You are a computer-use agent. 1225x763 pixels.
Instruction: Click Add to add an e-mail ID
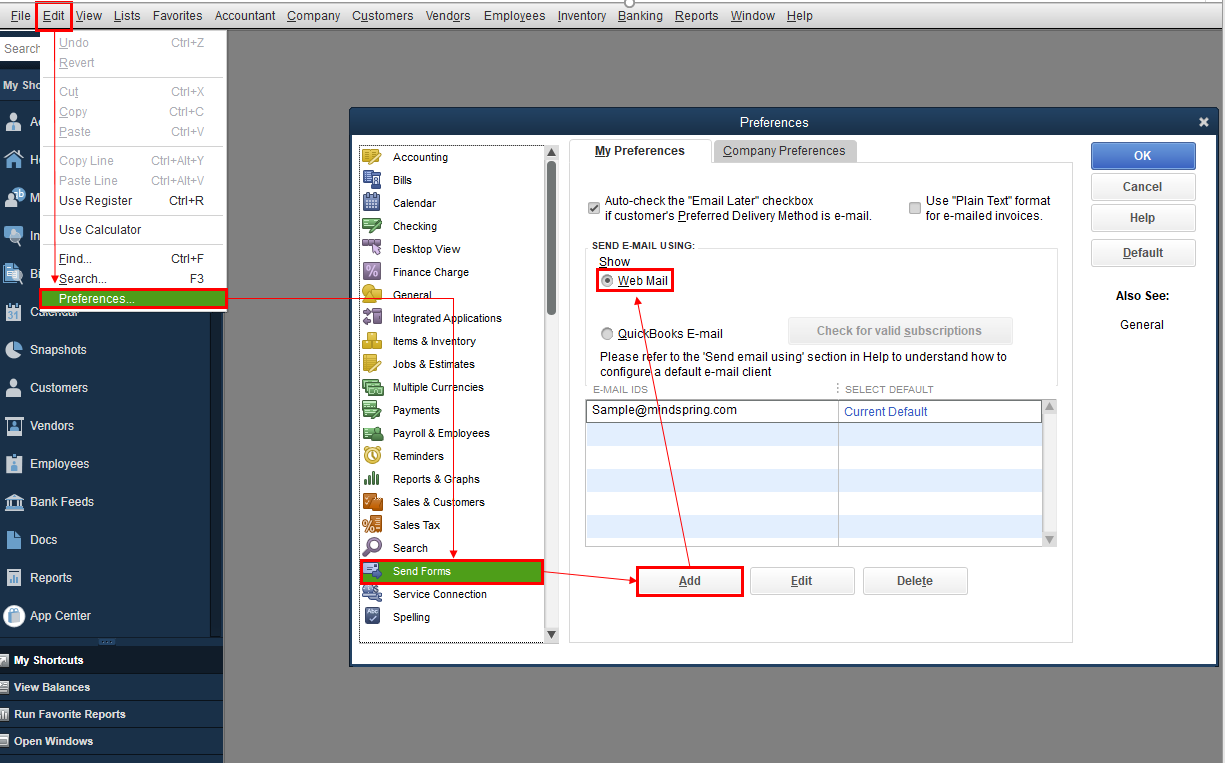click(x=690, y=581)
